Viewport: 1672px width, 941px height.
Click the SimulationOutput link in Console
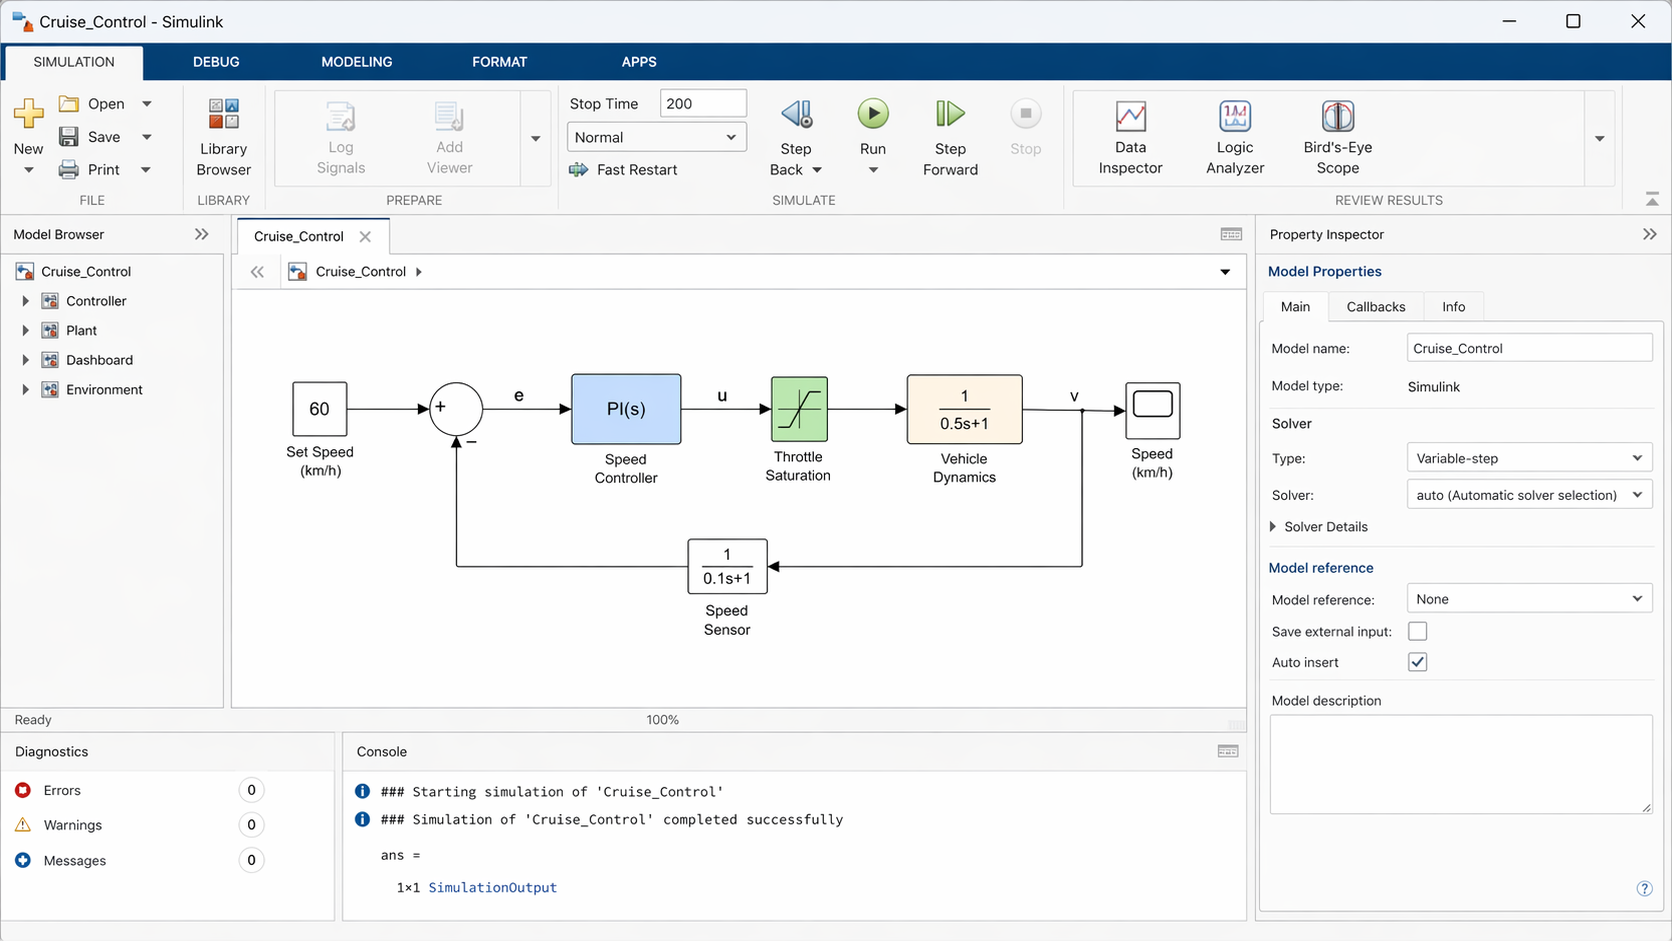click(492, 887)
